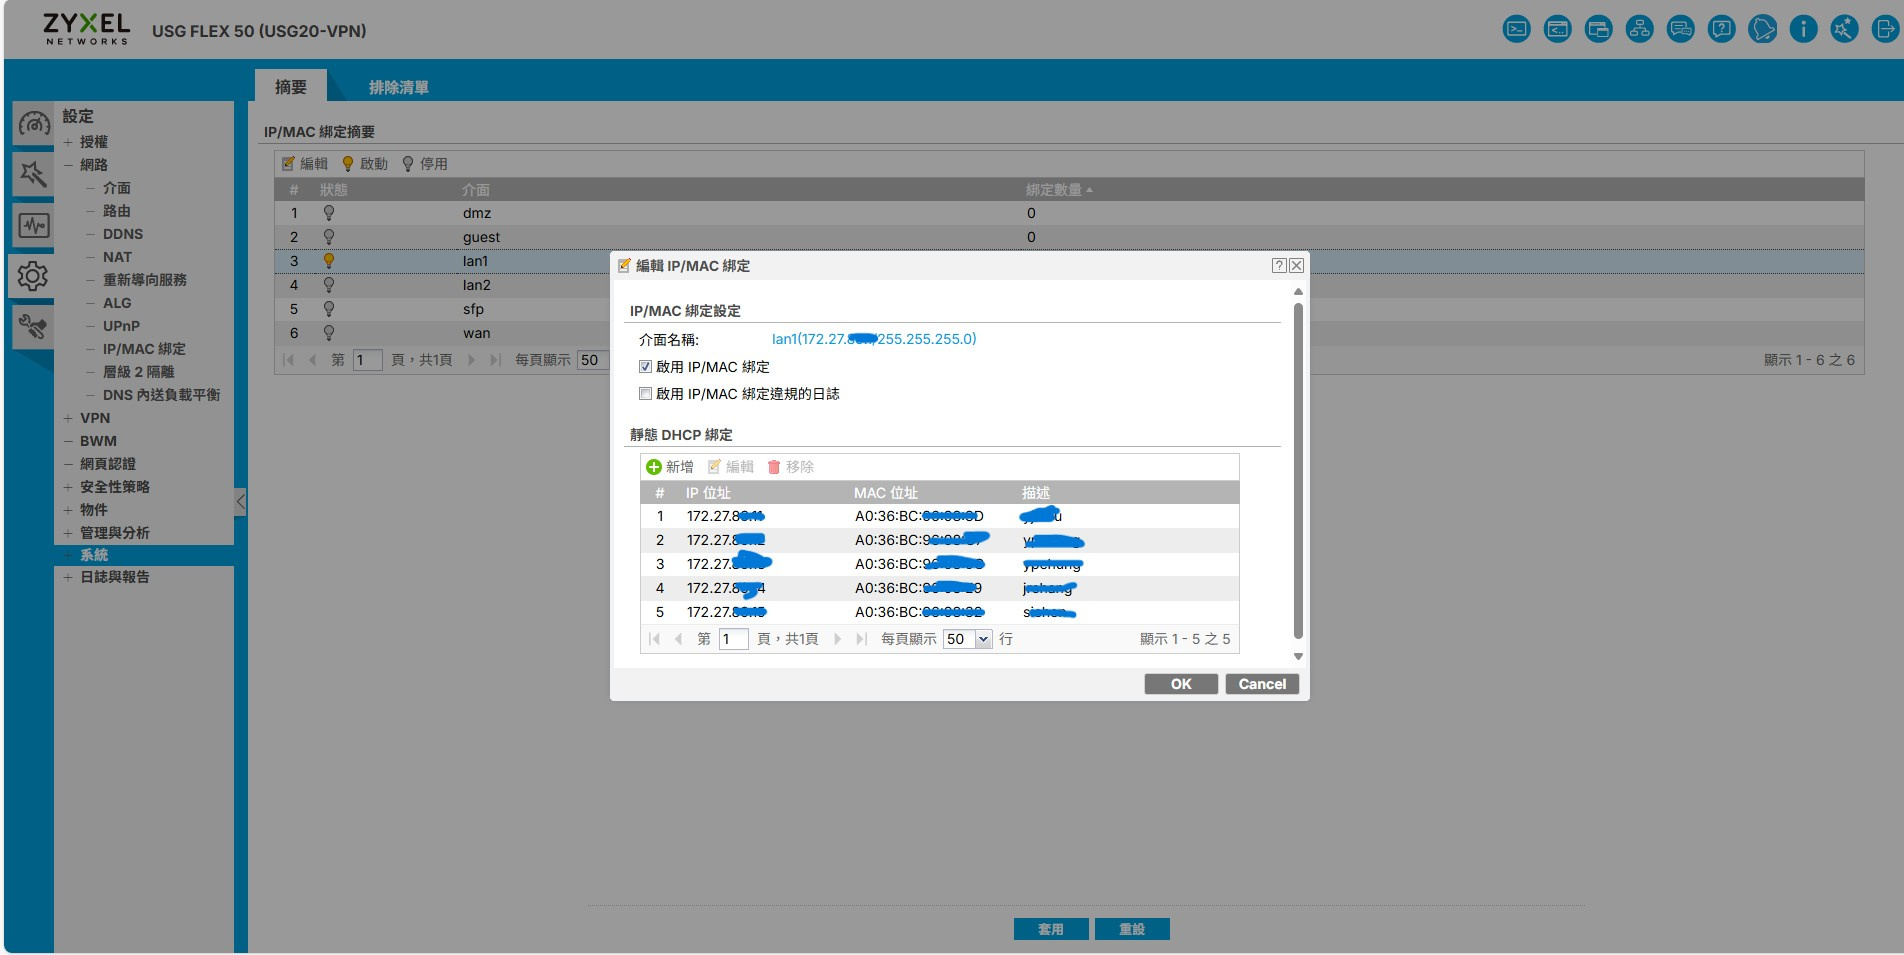The height and width of the screenshot is (955, 1904).
Task: Close the 編輯 IP/MAC 綁定 dialog
Action: pos(1296,265)
